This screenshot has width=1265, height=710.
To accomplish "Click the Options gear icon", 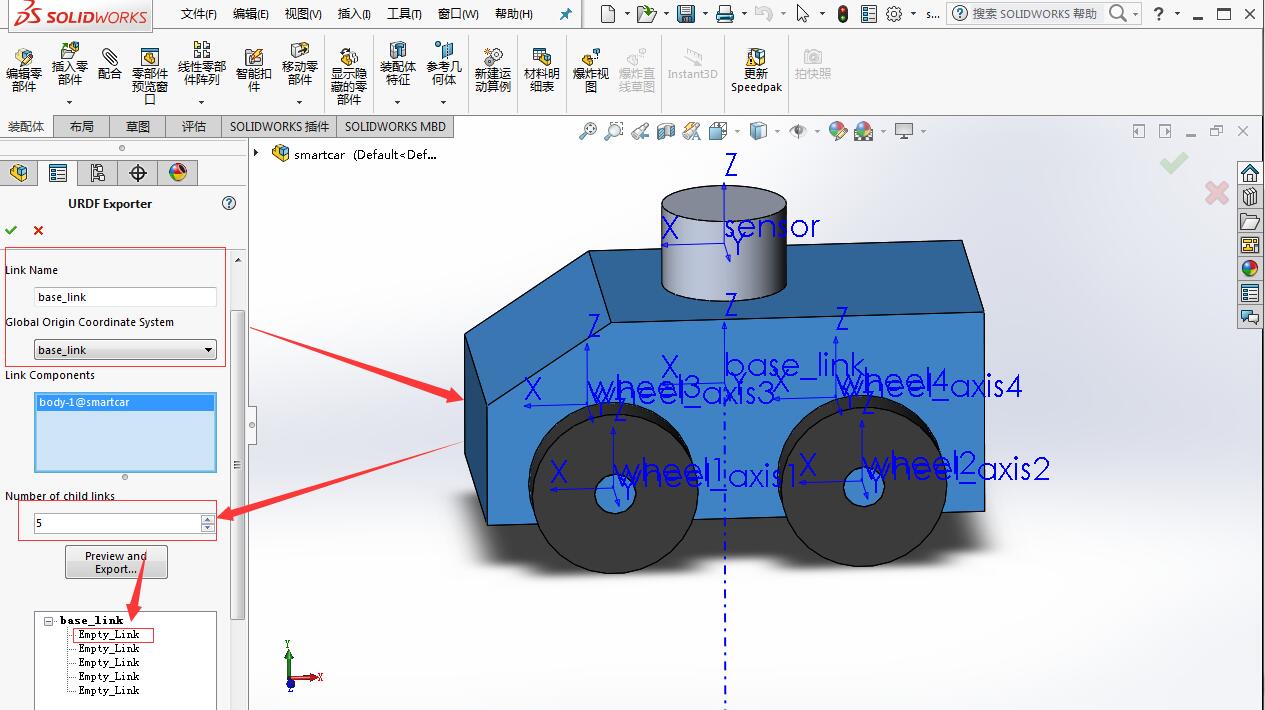I will click(894, 14).
